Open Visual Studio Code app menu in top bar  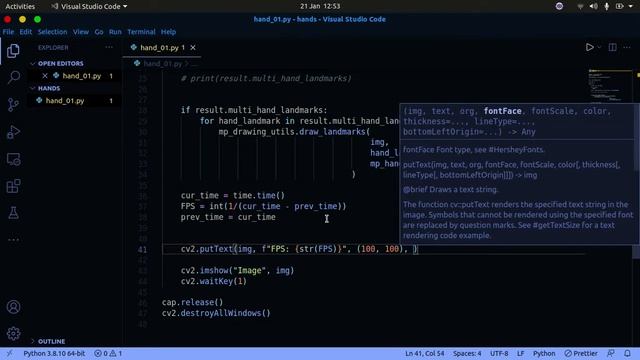click(x=89, y=7)
